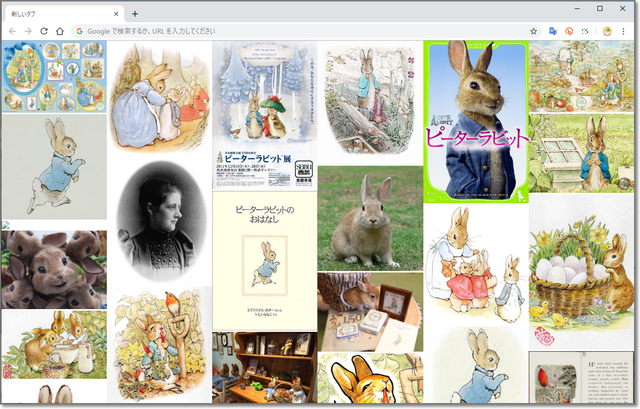
Task: Open a new tab with plus button
Action: click(135, 13)
